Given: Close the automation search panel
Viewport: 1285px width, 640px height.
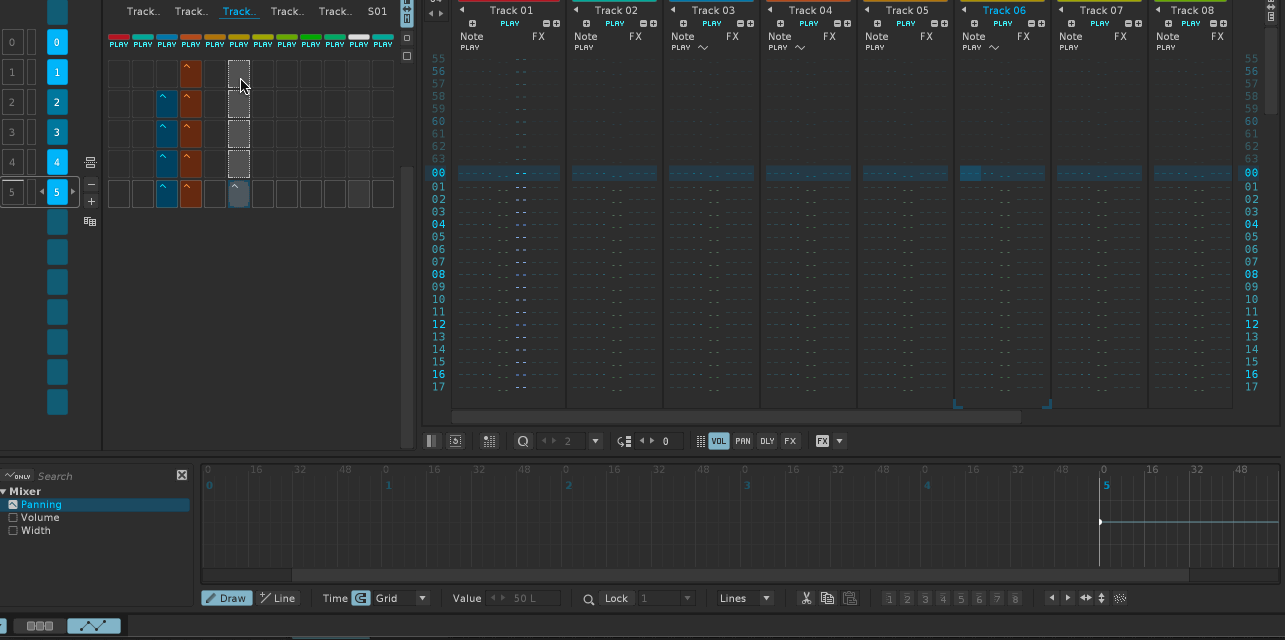Looking at the screenshot, I should (182, 476).
